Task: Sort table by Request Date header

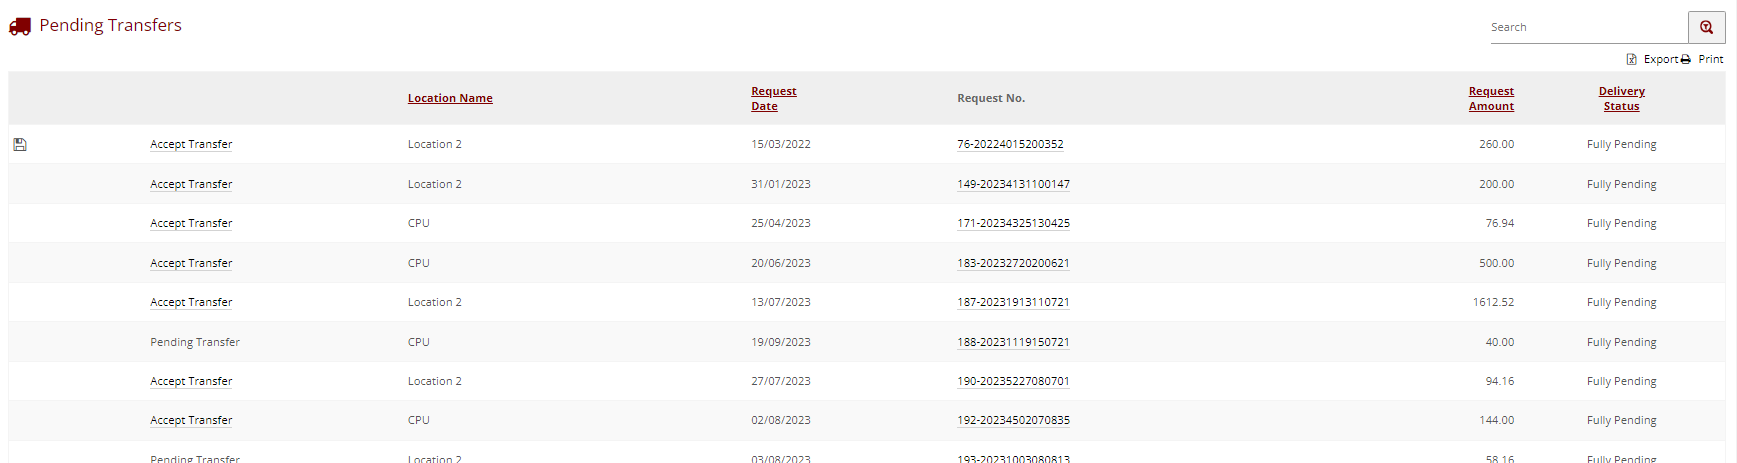Action: point(773,98)
